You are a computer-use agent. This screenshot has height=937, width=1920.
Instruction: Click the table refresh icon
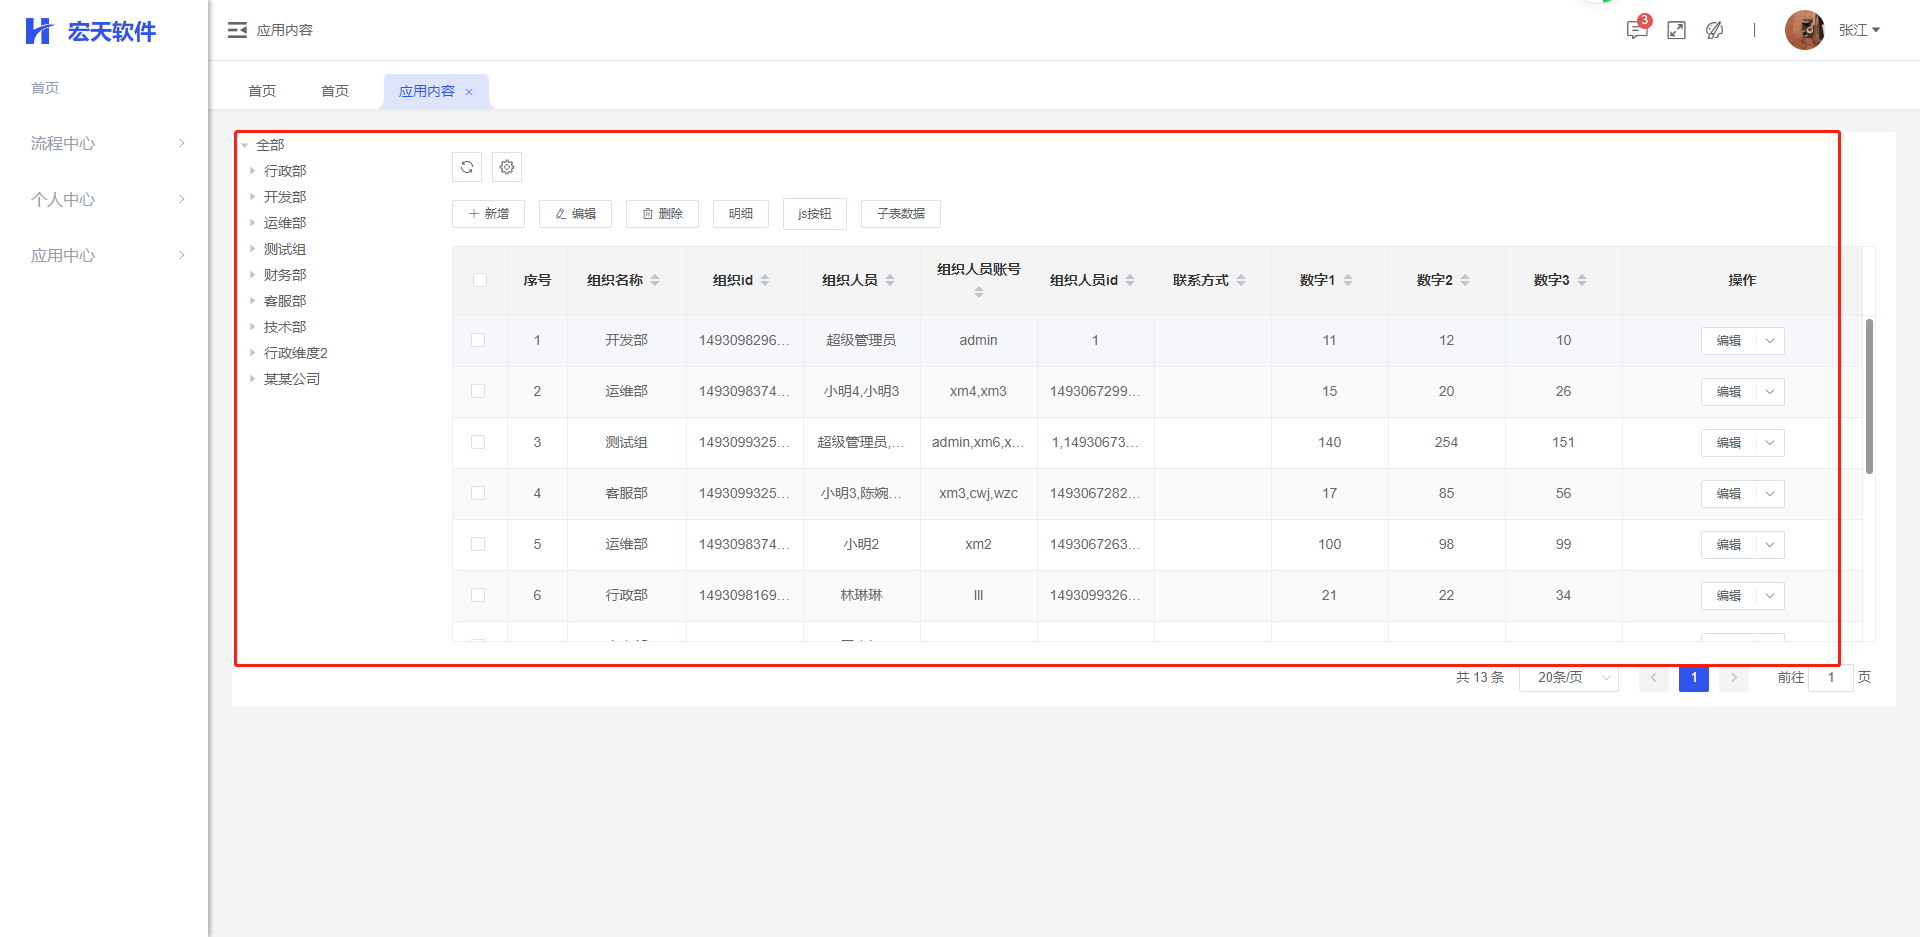pyautogui.click(x=467, y=167)
